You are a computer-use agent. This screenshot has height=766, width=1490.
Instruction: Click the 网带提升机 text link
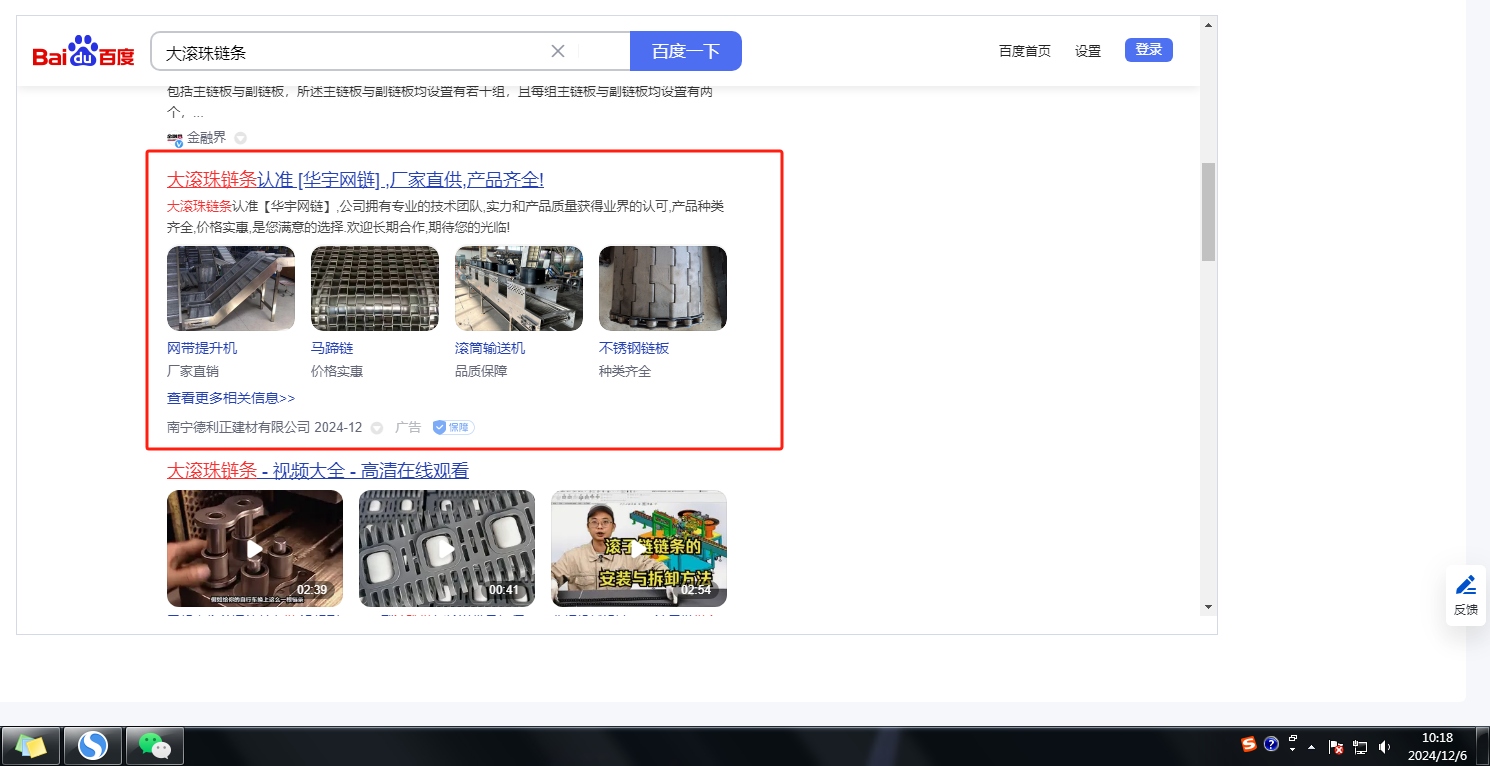(x=202, y=348)
